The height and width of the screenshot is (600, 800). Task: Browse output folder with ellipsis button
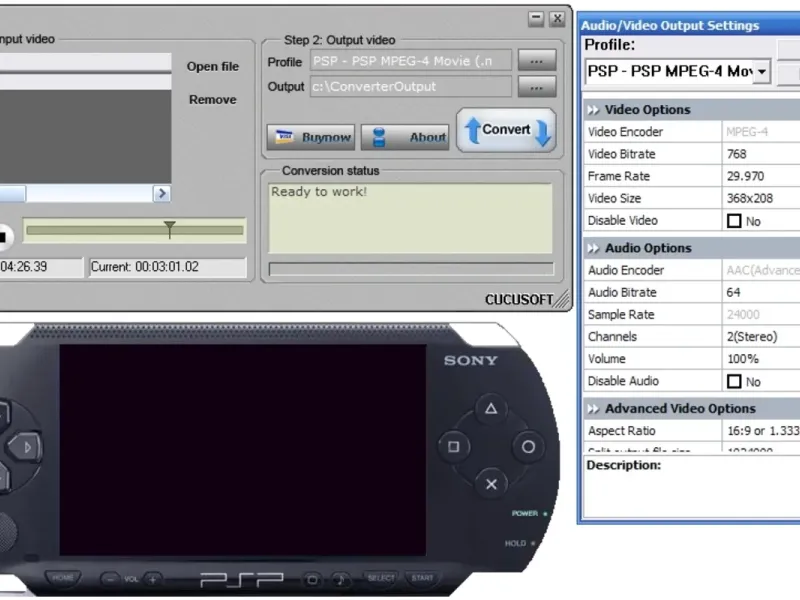pyautogui.click(x=537, y=87)
